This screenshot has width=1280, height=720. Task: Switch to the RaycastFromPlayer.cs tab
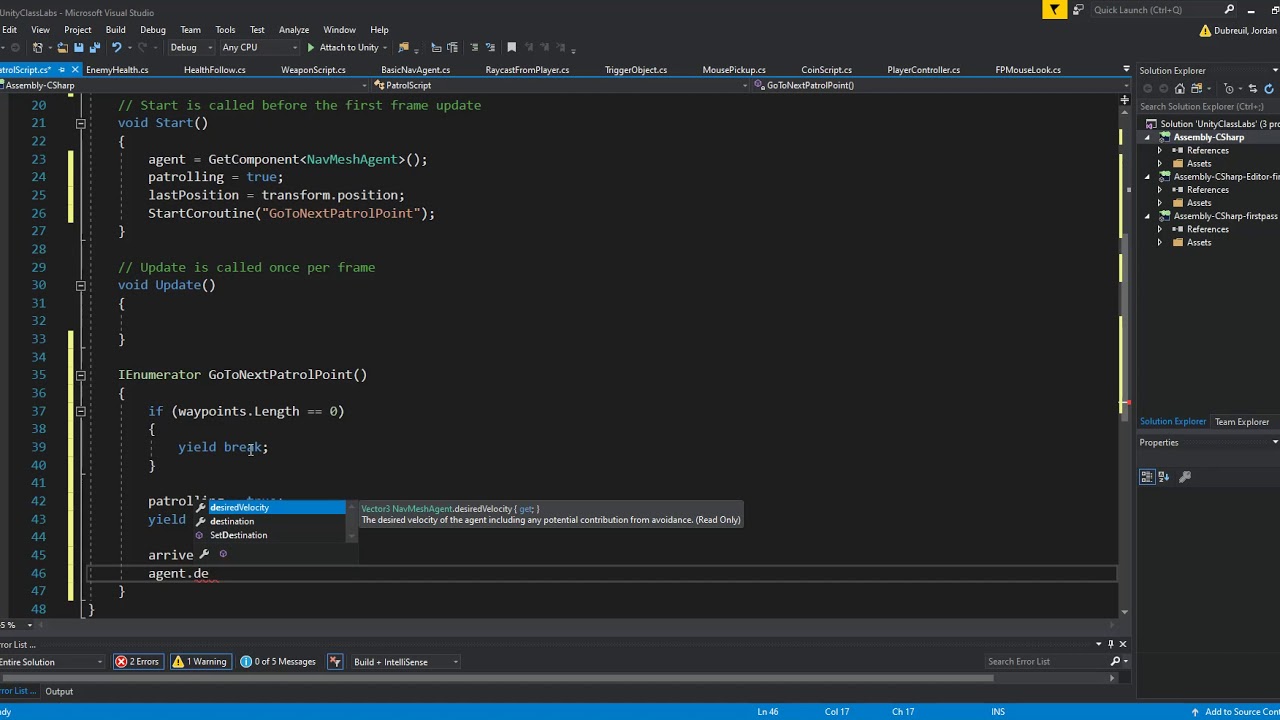tap(527, 70)
